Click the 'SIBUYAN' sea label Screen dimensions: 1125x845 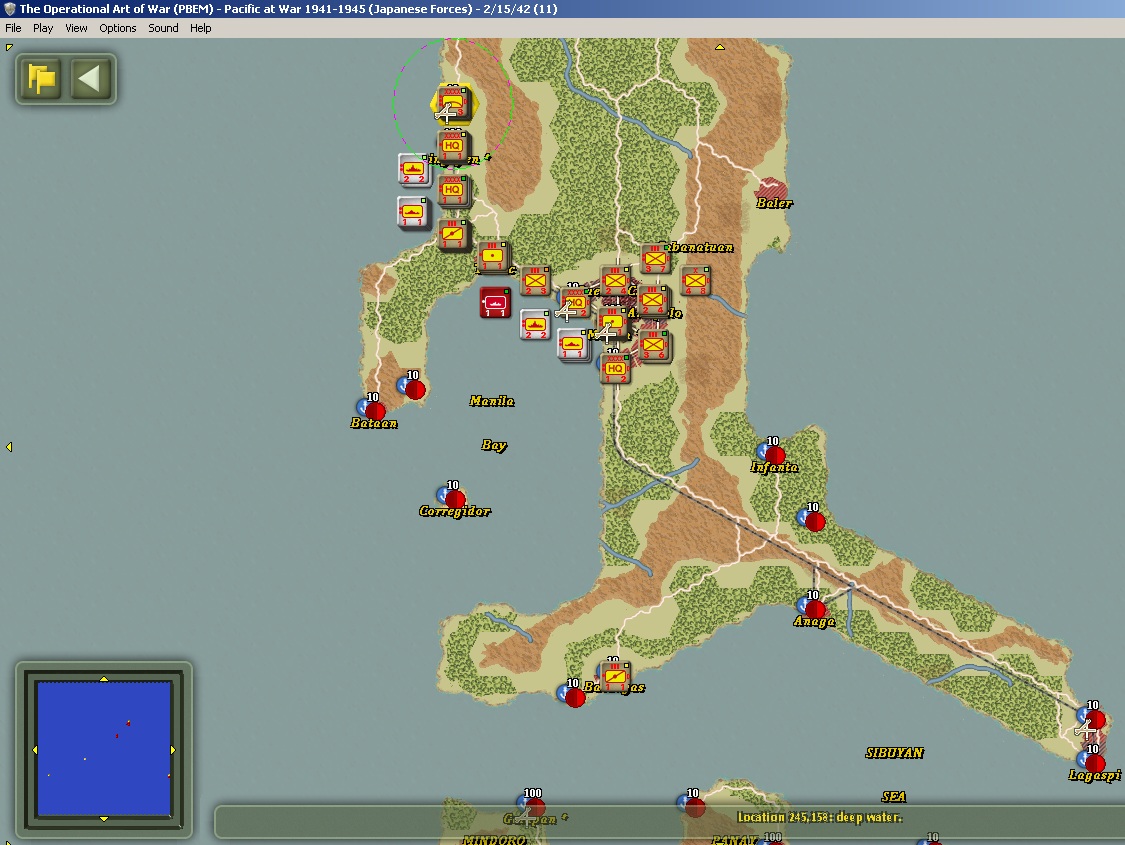coord(895,752)
